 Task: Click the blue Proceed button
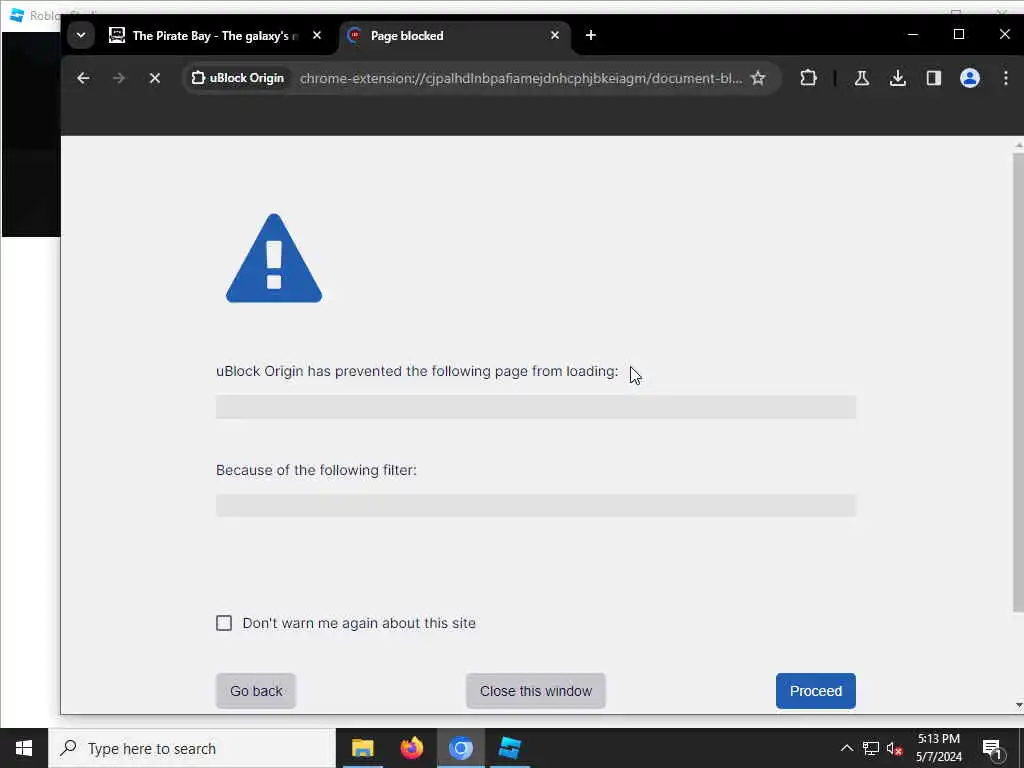(x=816, y=691)
